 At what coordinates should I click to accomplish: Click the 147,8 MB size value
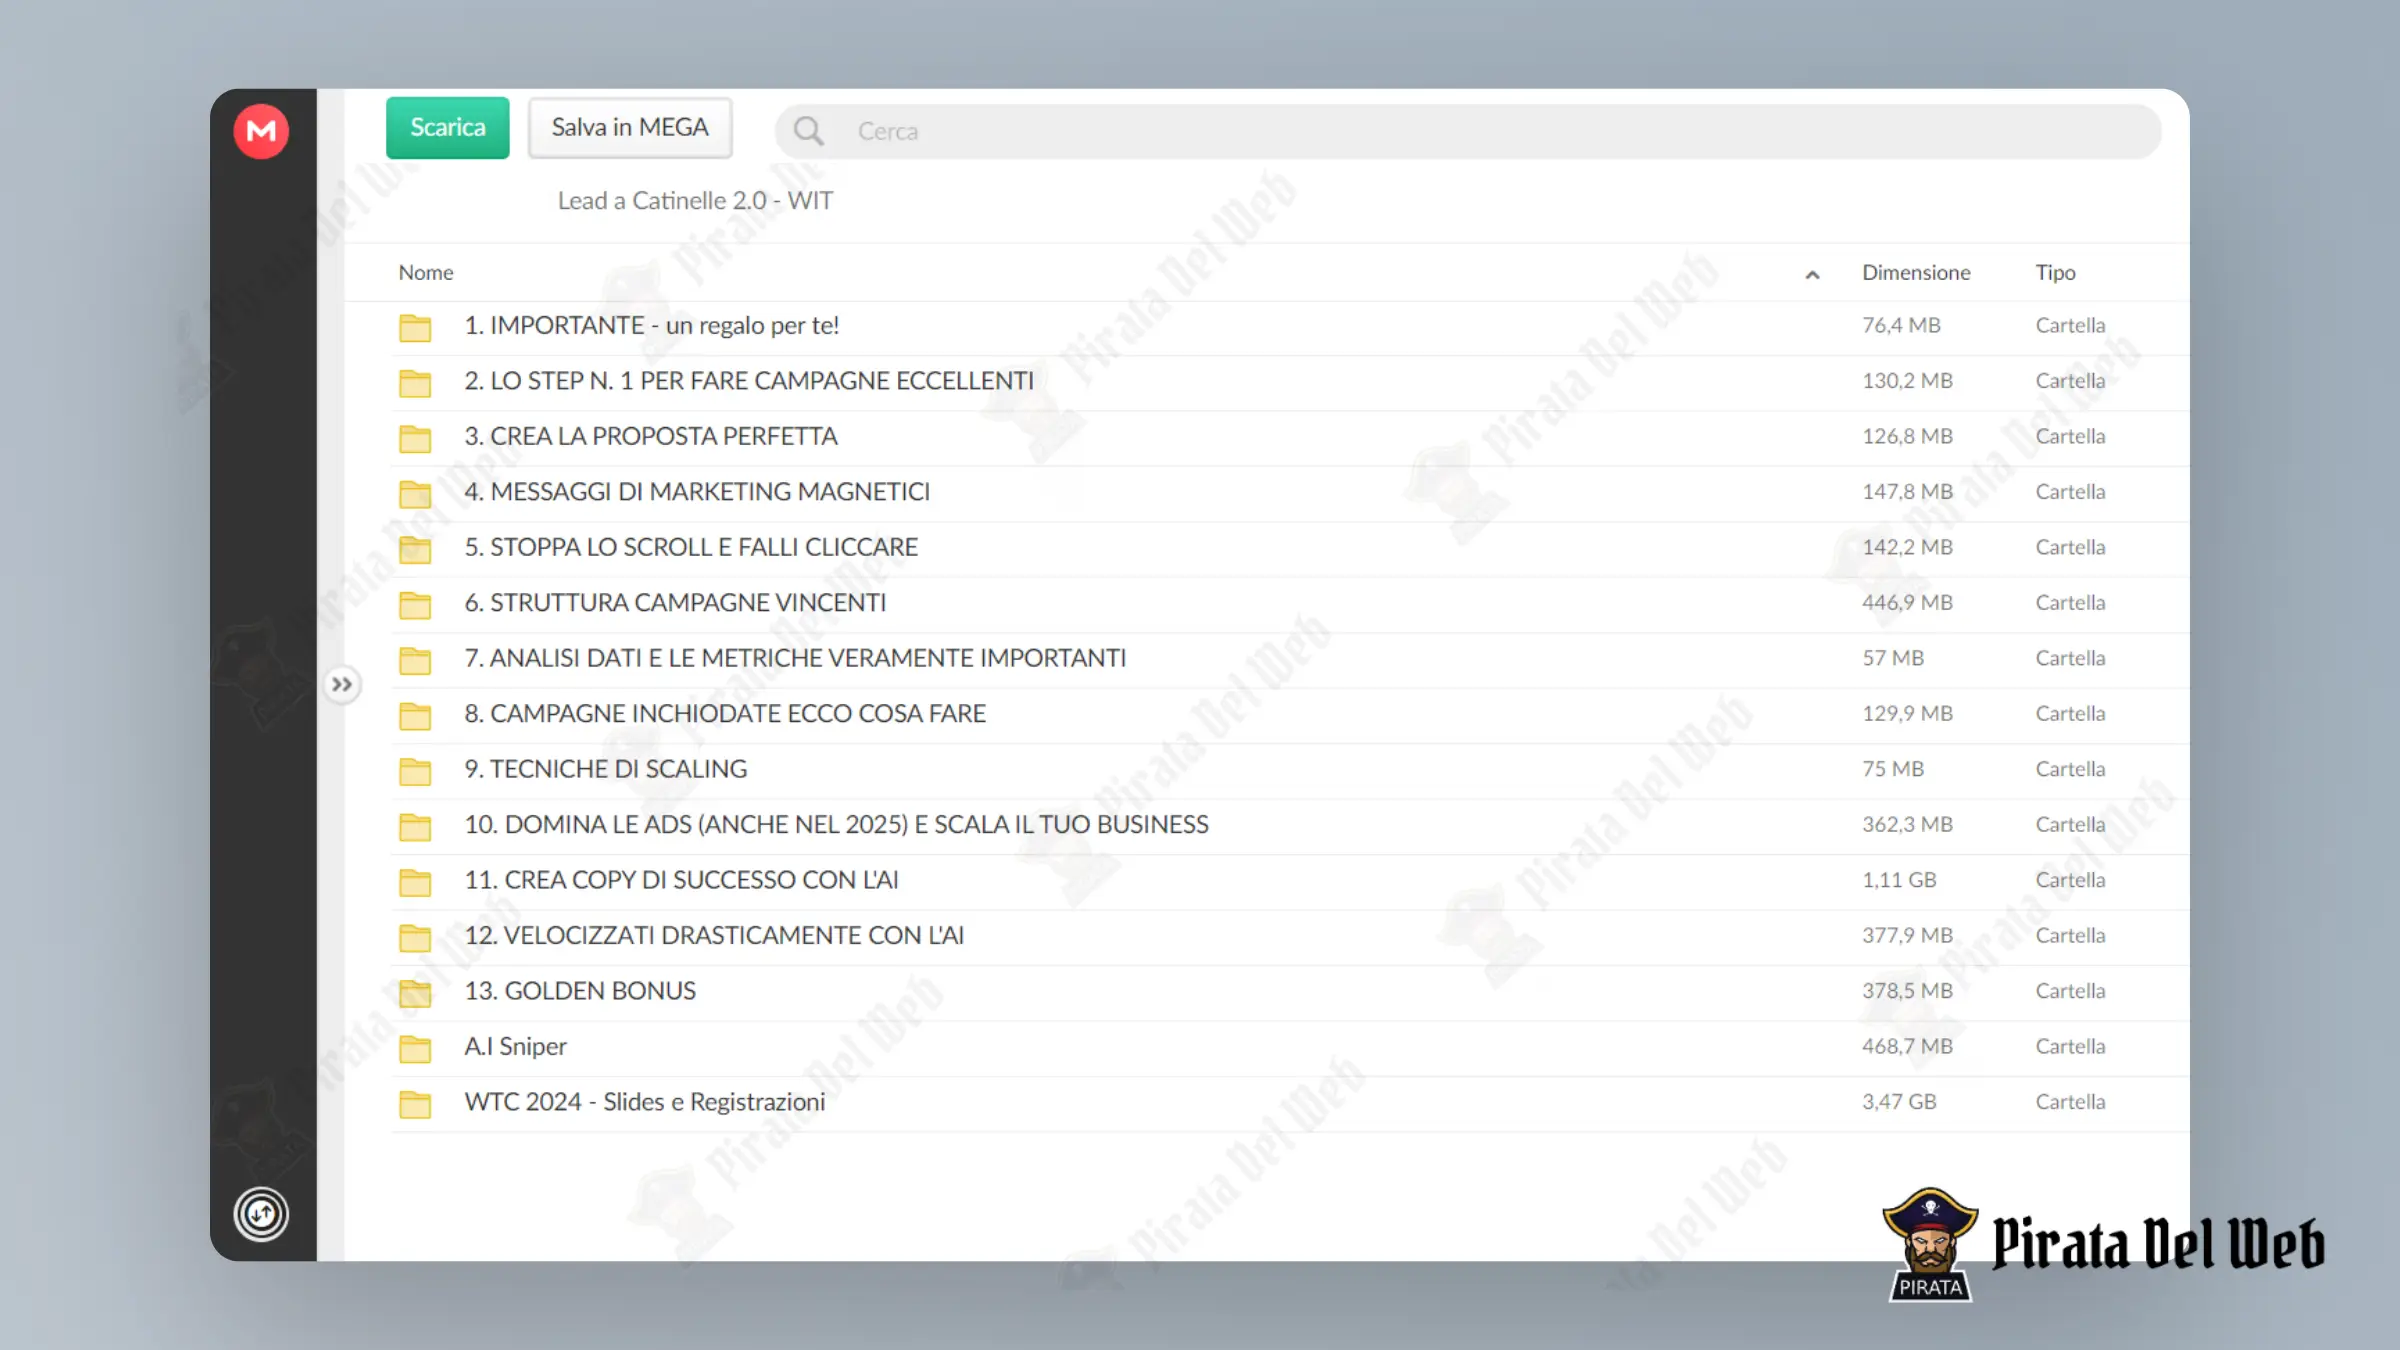(1907, 492)
